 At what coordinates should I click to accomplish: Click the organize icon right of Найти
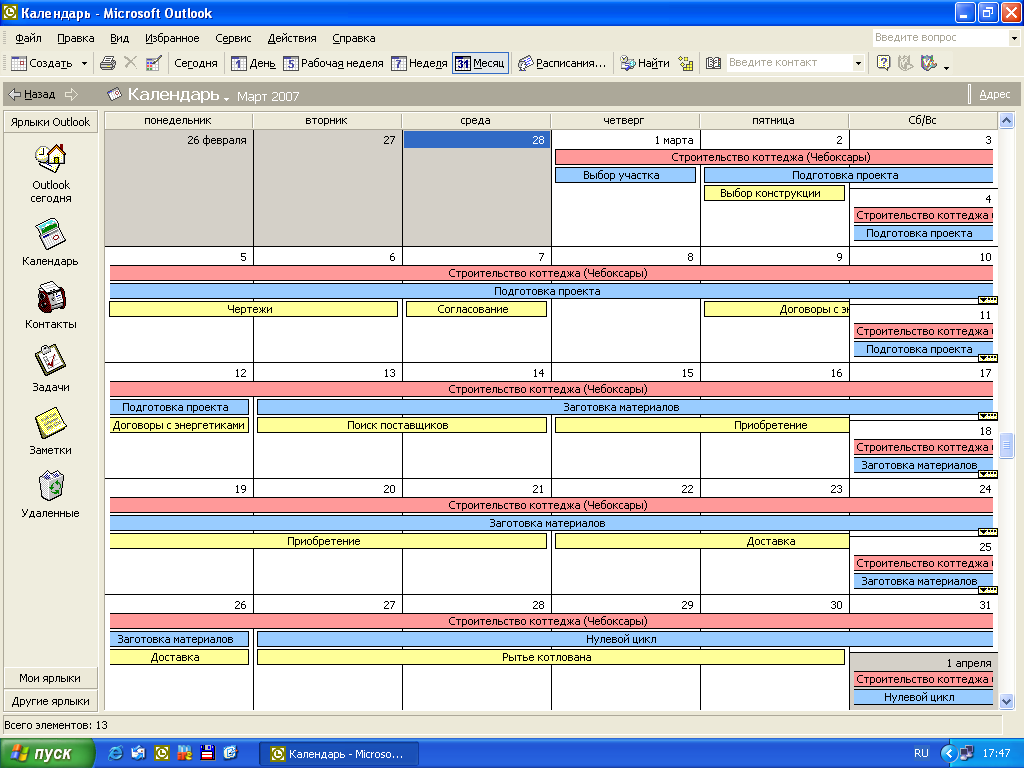(686, 63)
